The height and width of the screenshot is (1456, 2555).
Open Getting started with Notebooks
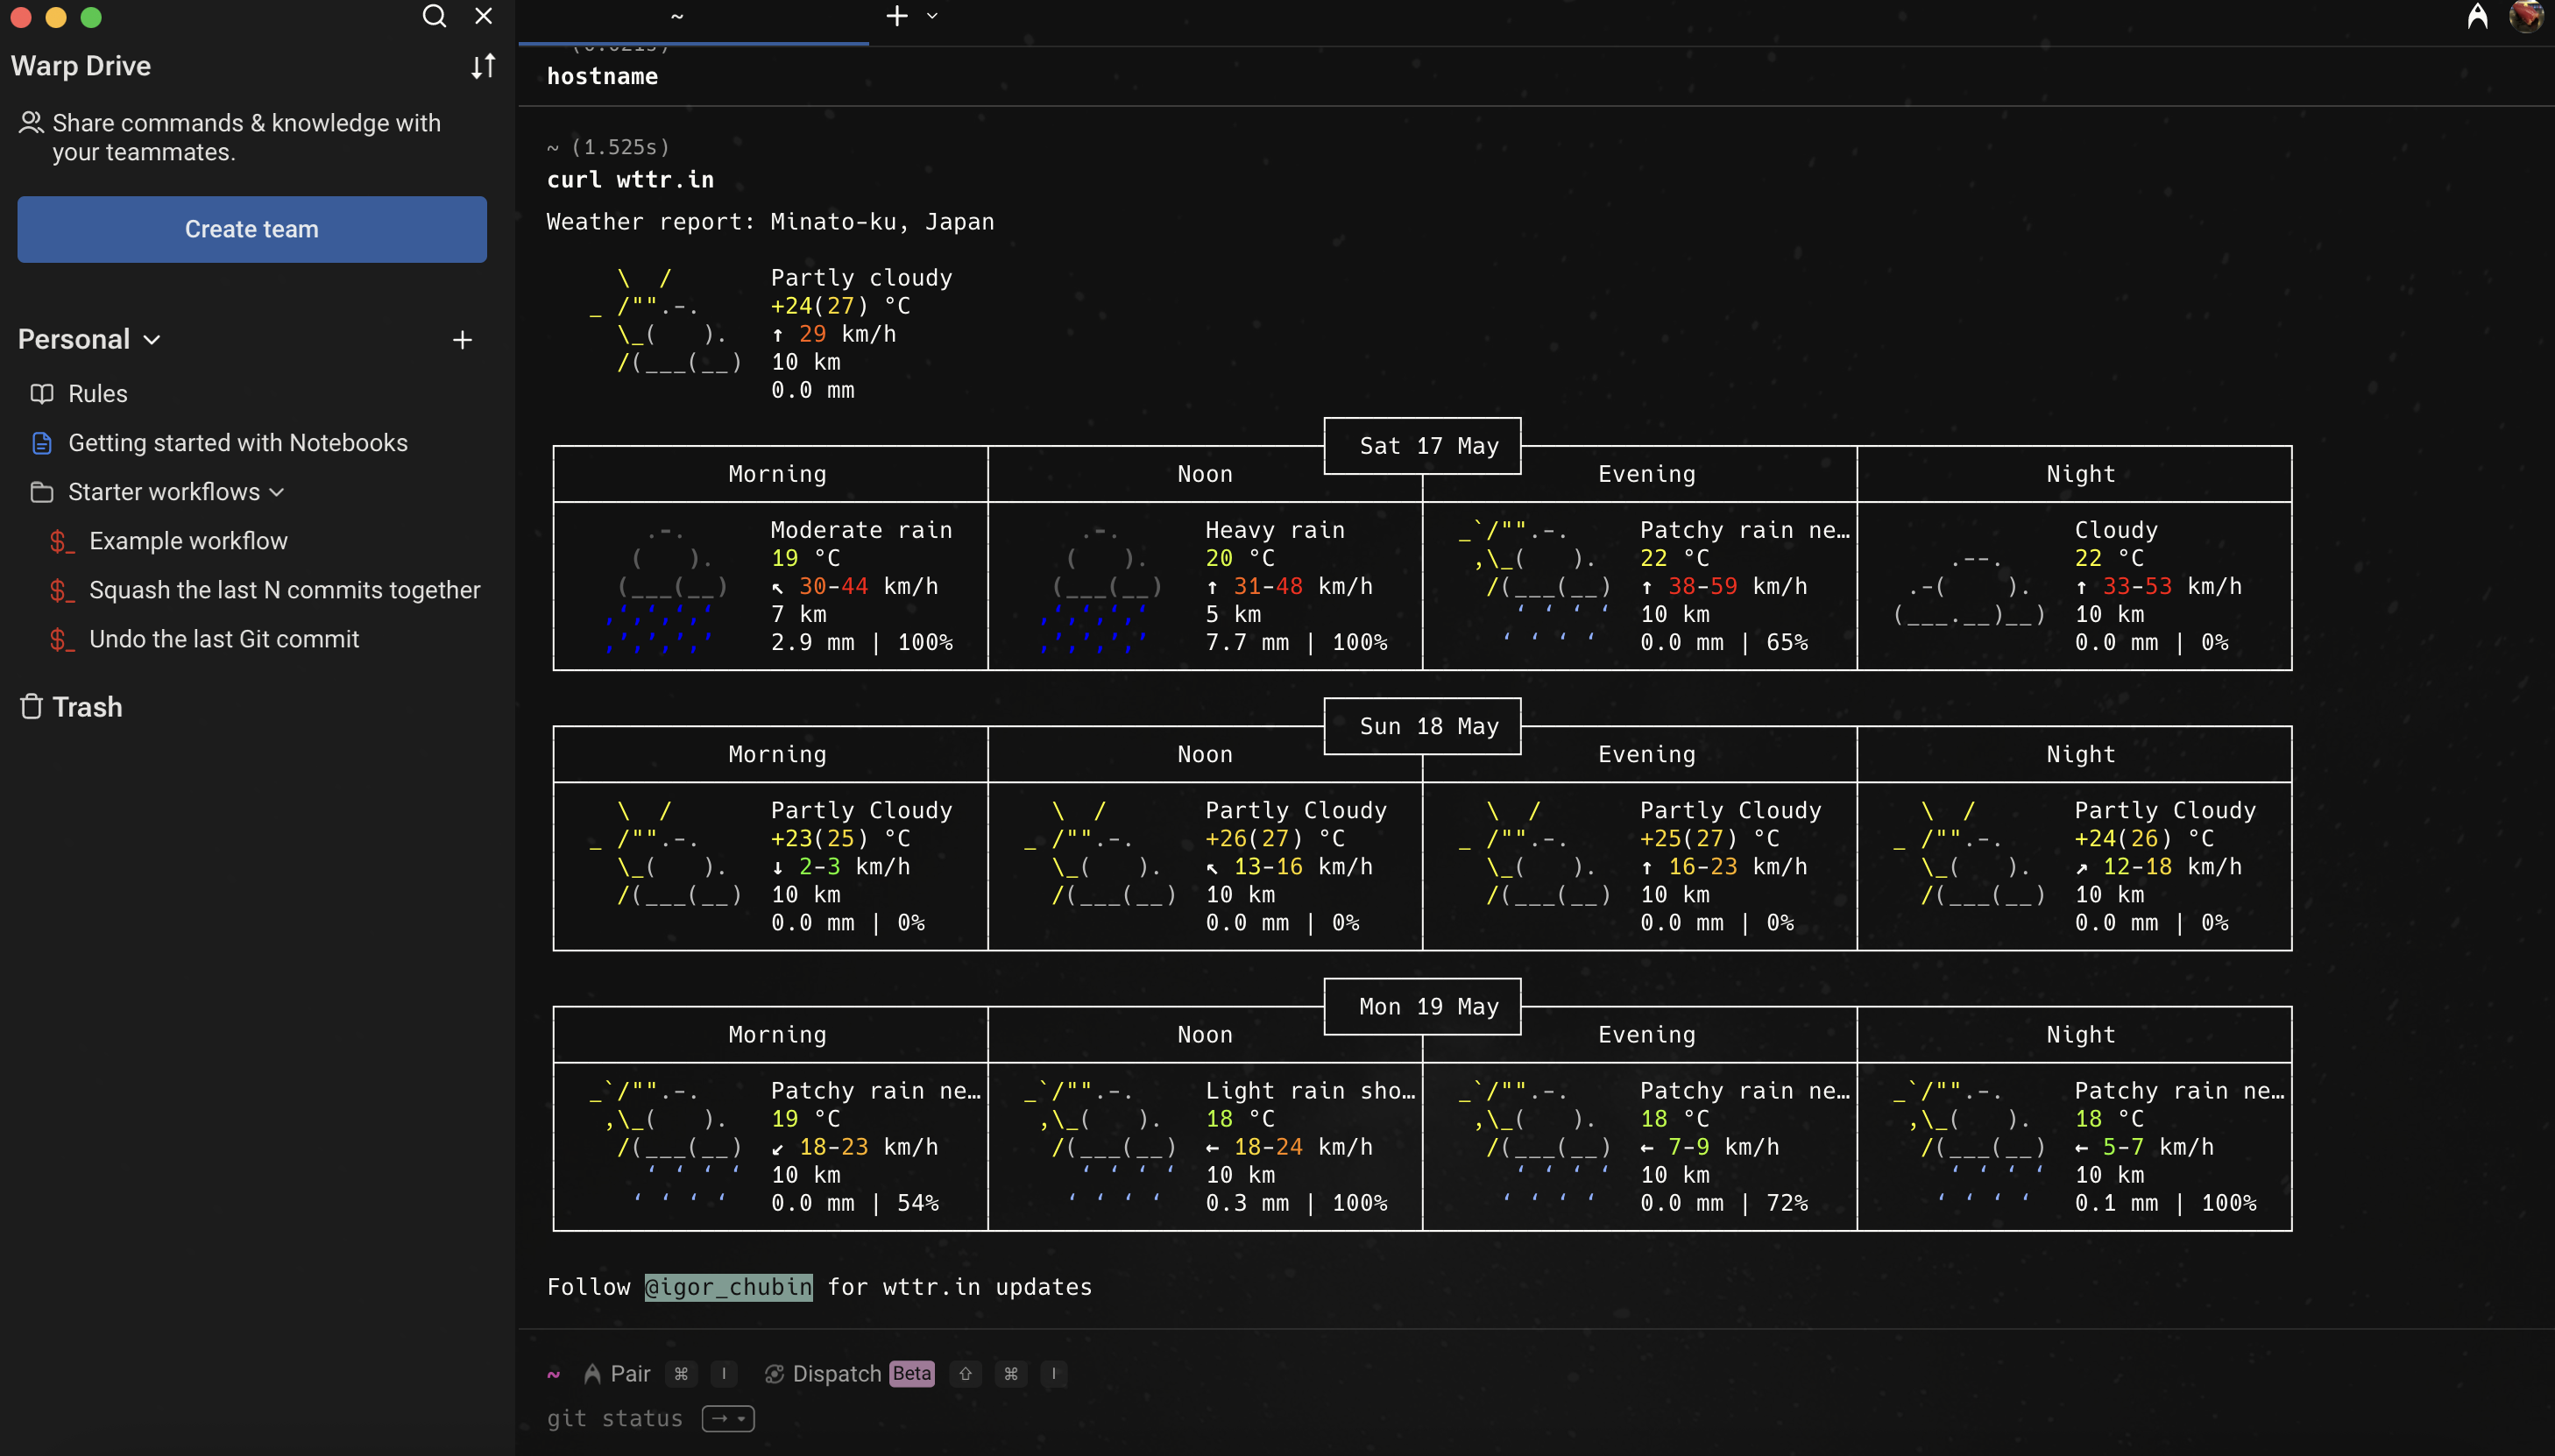point(237,443)
